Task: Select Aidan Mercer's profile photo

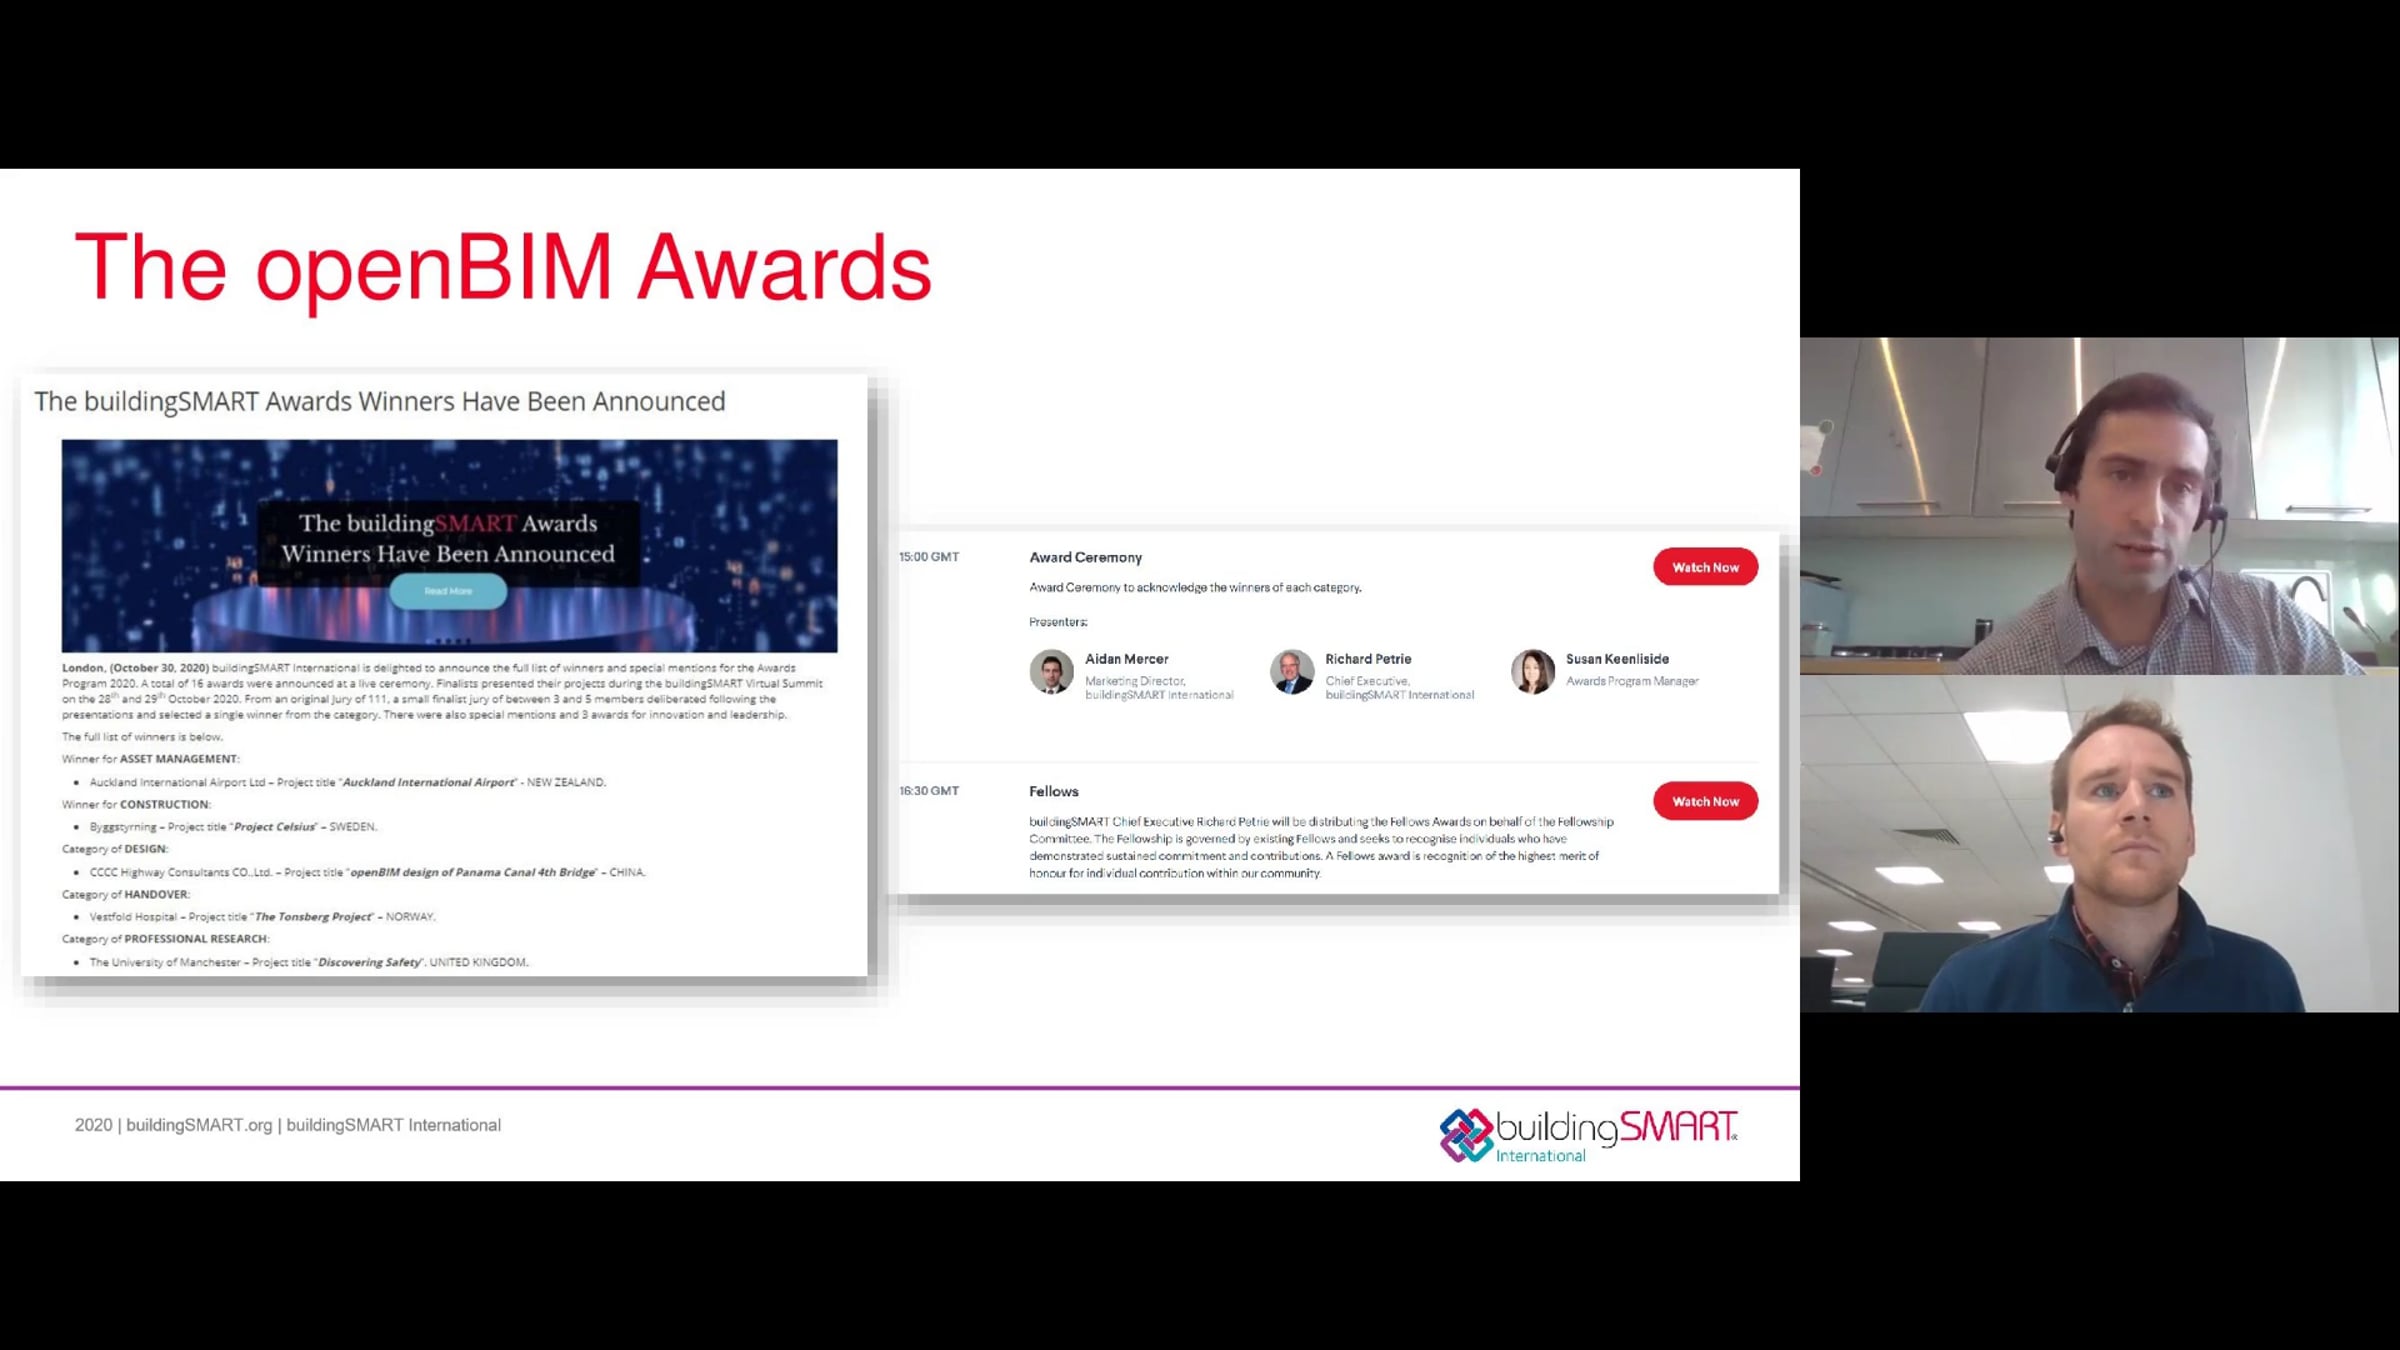Action: [x=1051, y=671]
